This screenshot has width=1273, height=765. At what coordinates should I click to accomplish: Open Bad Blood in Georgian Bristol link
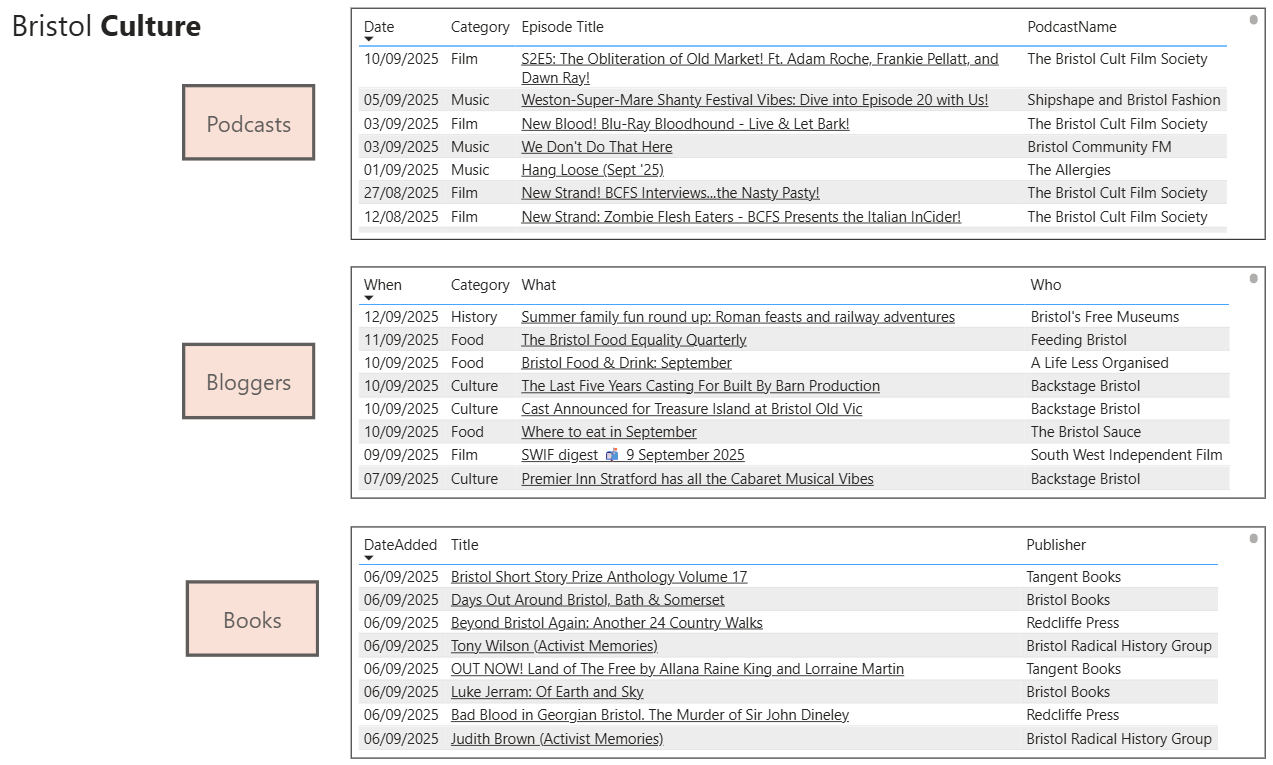[x=650, y=715]
